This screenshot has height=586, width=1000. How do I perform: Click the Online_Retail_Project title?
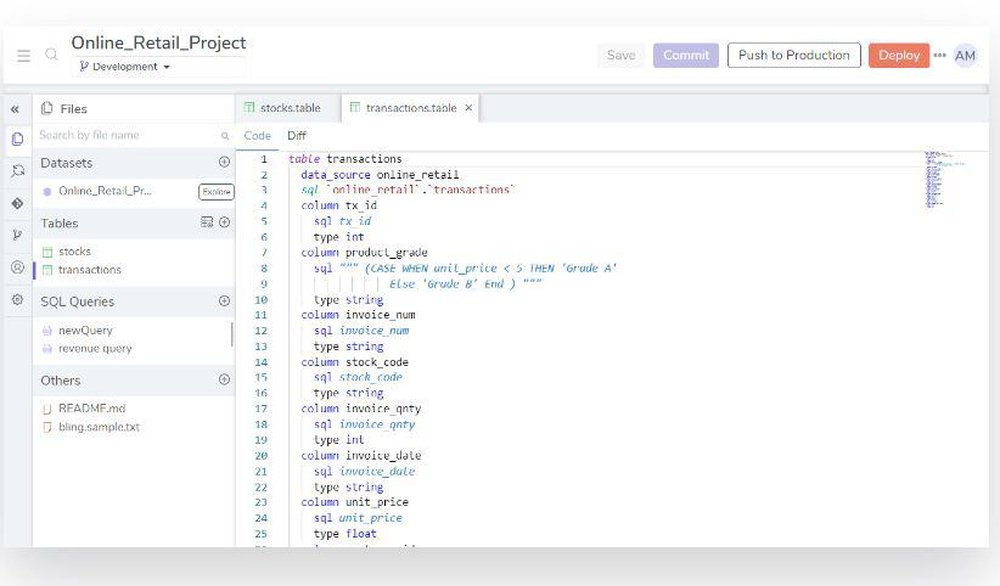158,43
